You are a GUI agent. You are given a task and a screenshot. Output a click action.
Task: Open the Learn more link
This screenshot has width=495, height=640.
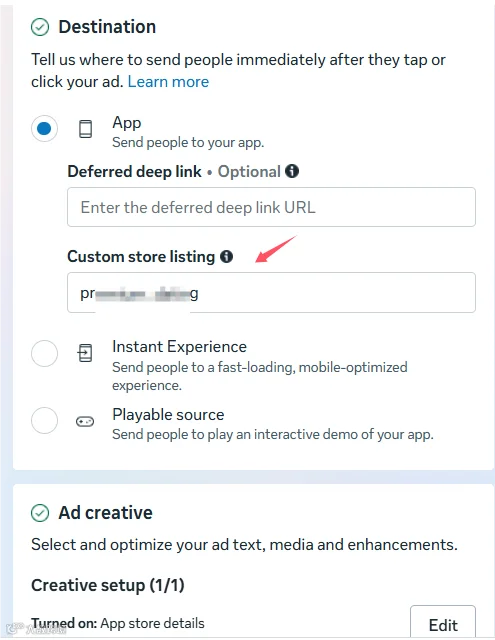coord(168,82)
